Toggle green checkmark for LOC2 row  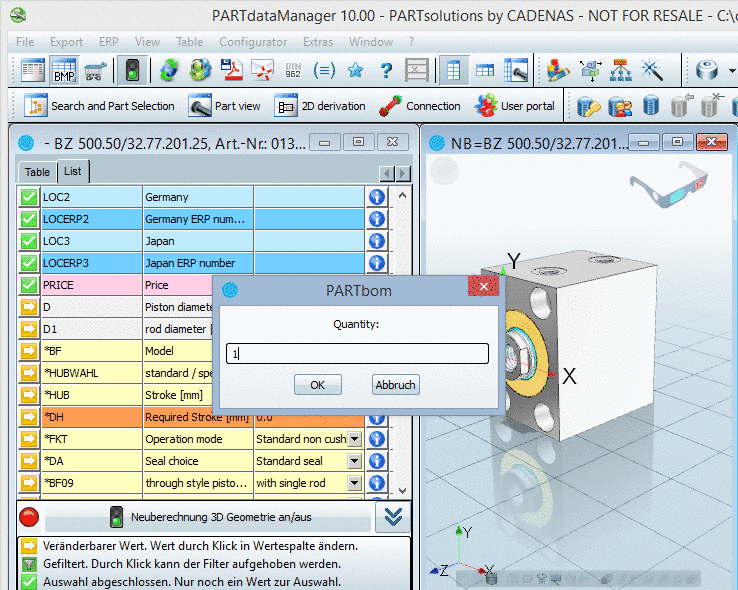[28, 197]
